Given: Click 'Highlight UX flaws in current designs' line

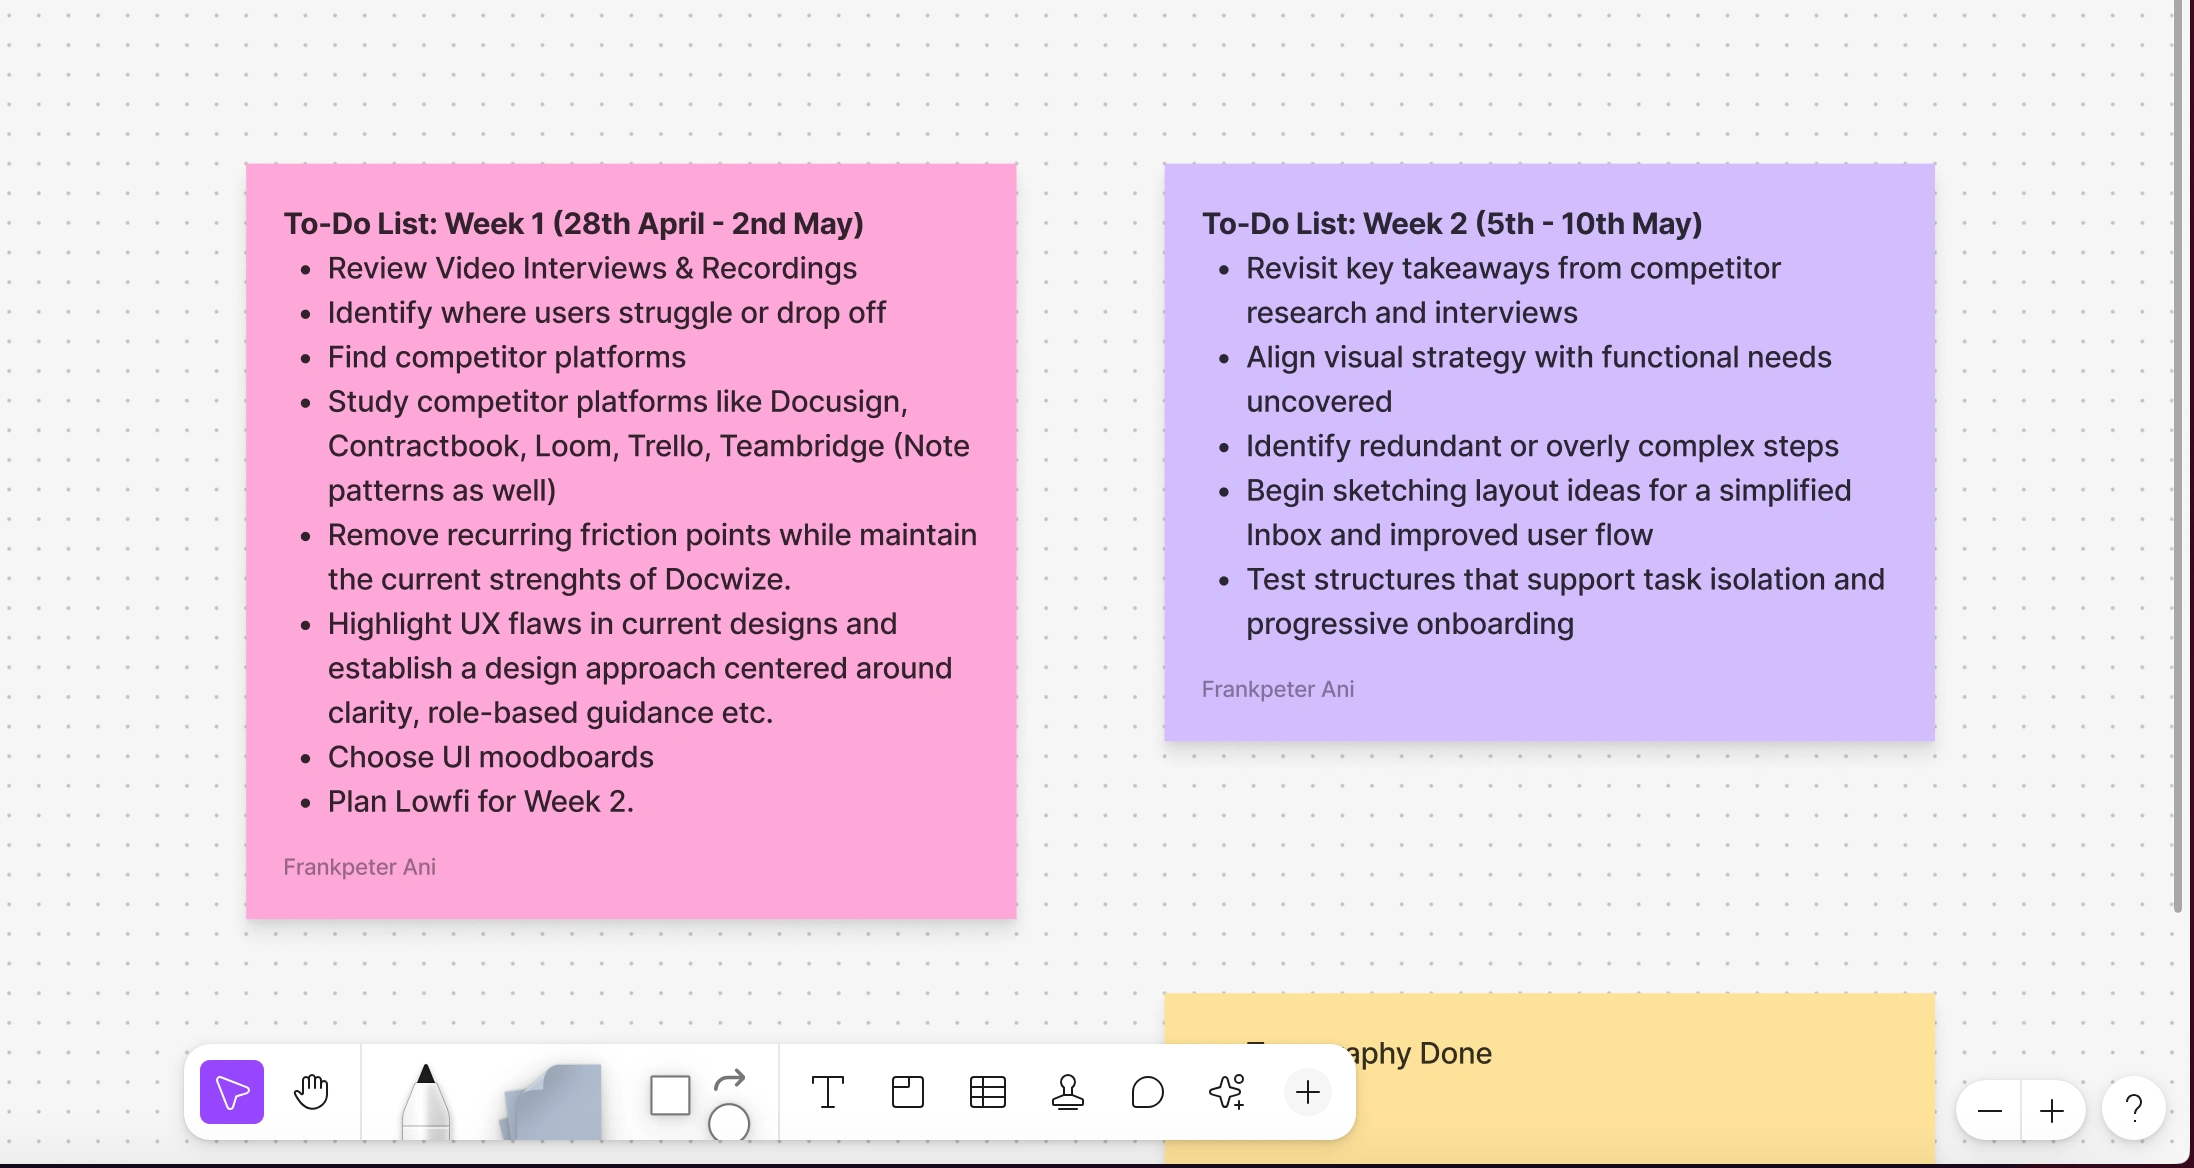Looking at the screenshot, I should click(612, 623).
